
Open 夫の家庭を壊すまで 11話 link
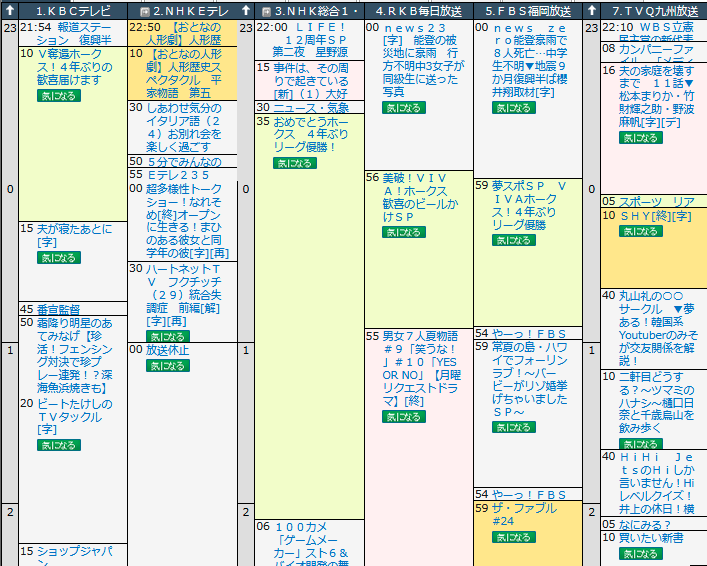[656, 97]
